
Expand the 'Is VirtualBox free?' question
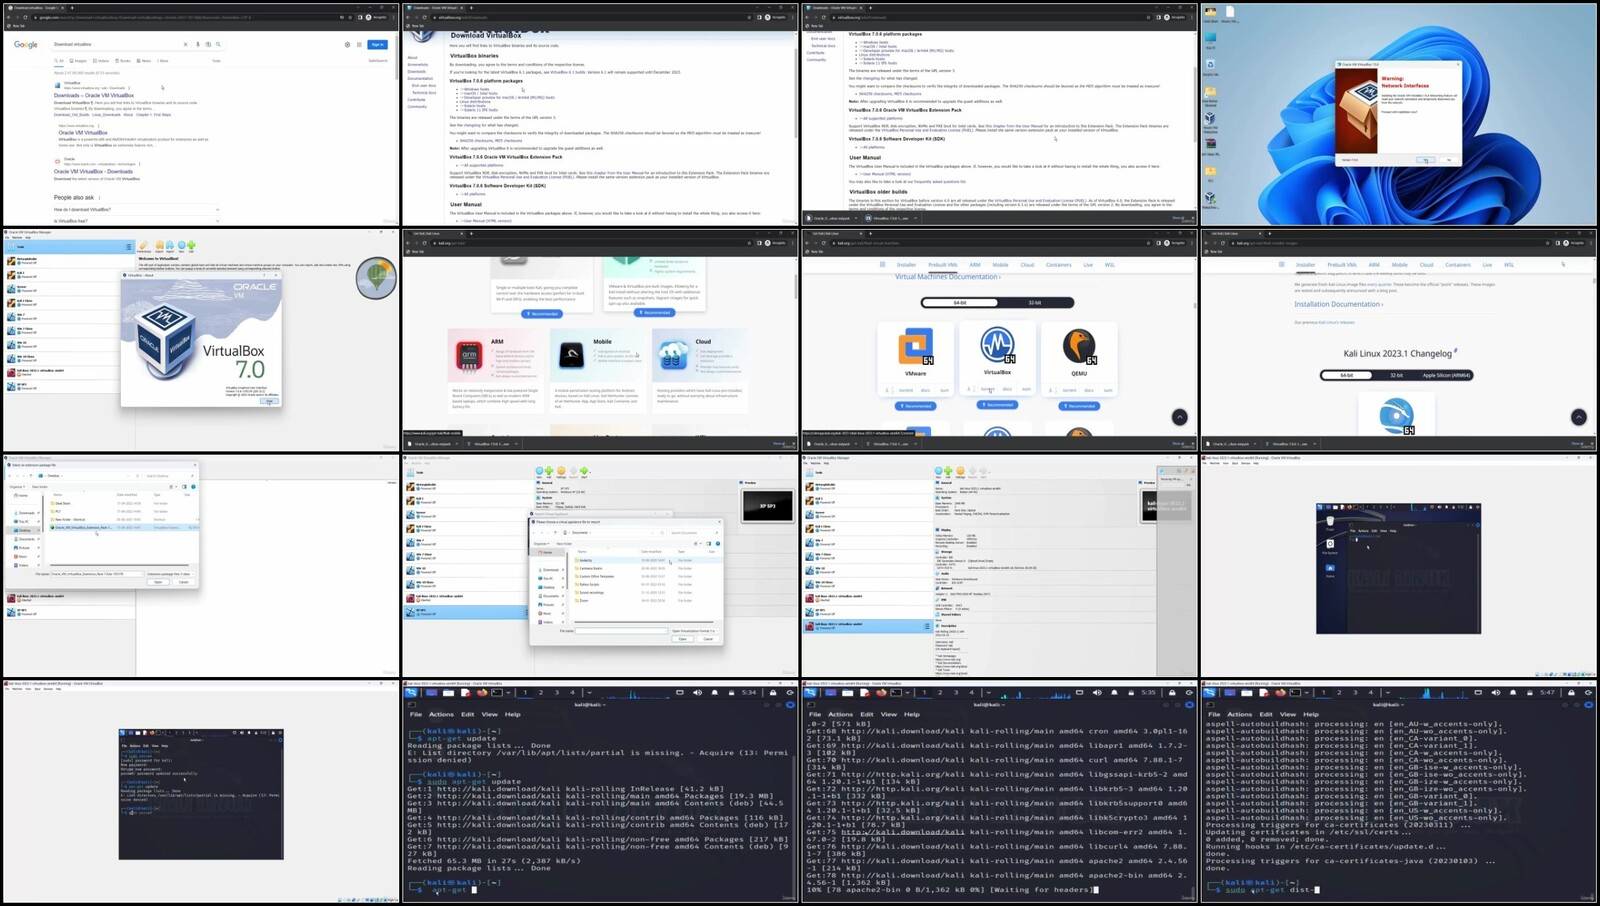136,220
